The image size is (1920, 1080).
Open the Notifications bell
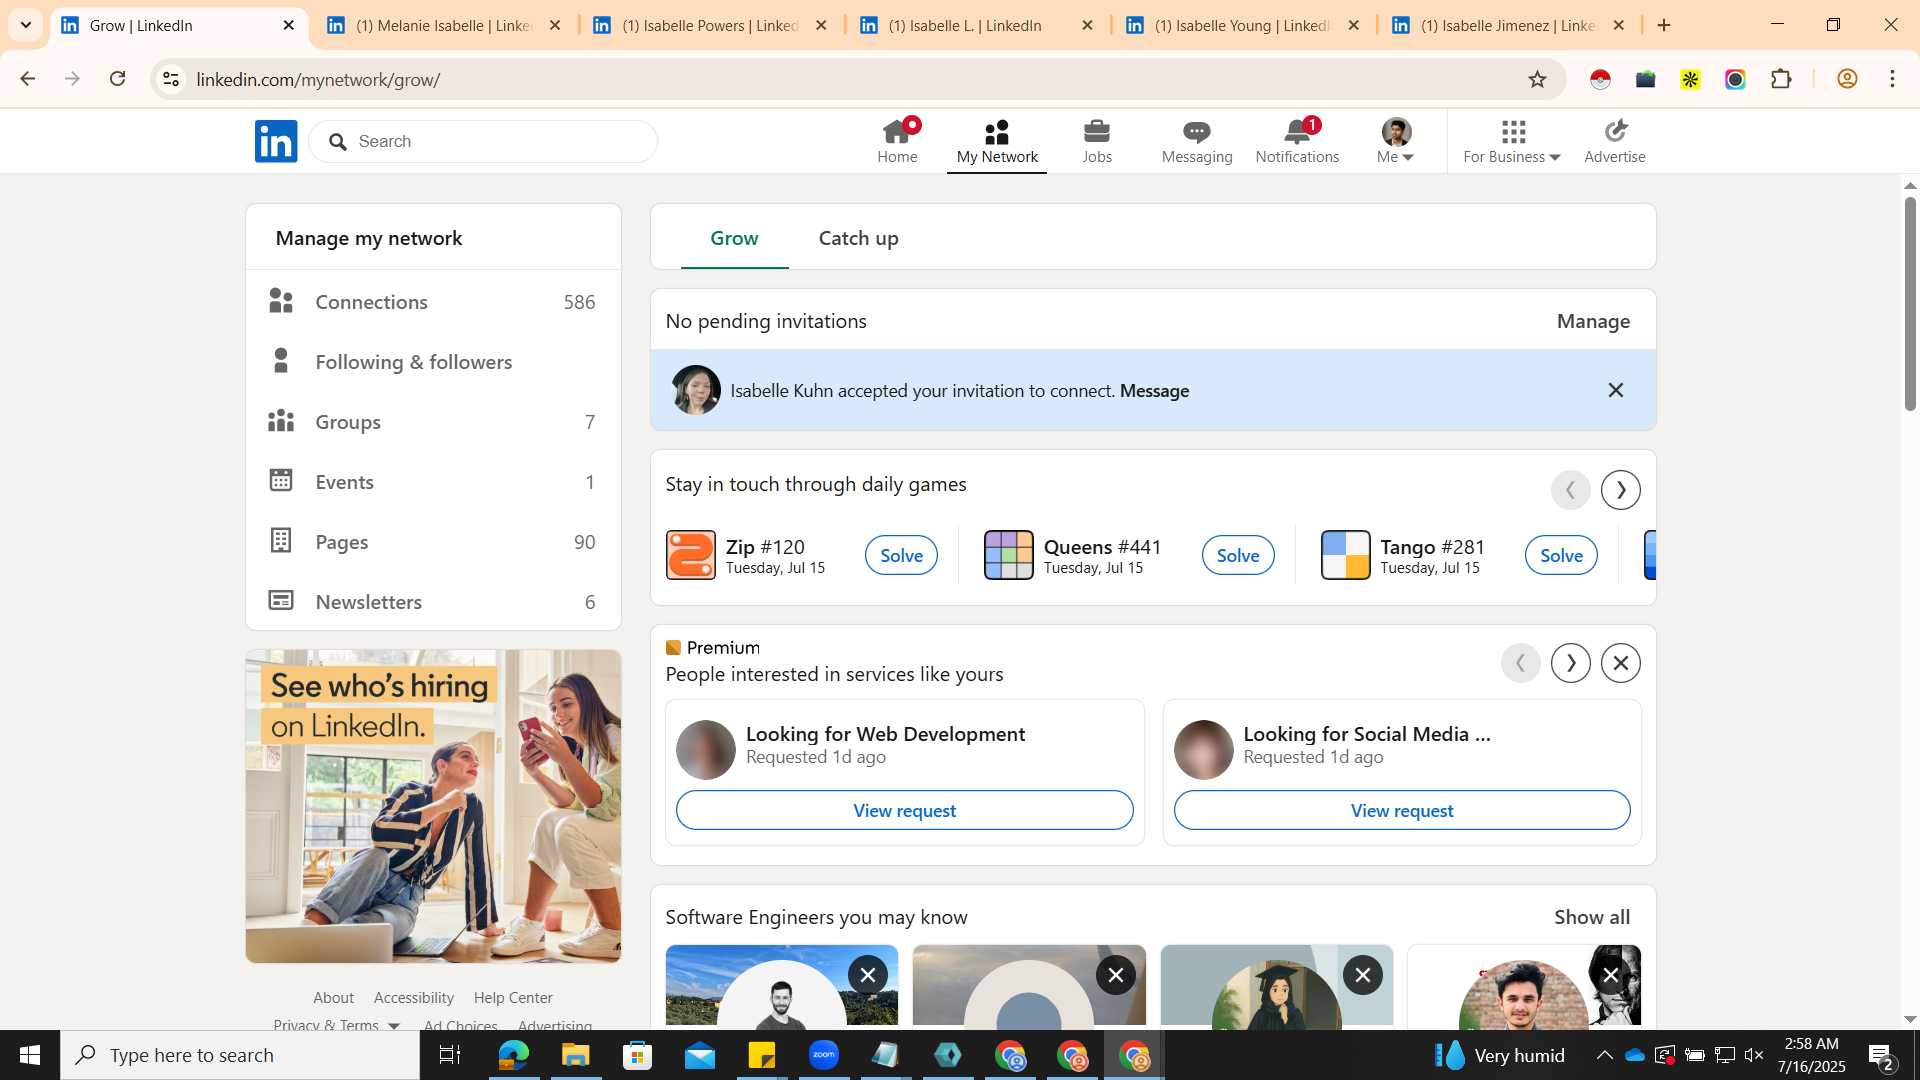[x=1297, y=131]
